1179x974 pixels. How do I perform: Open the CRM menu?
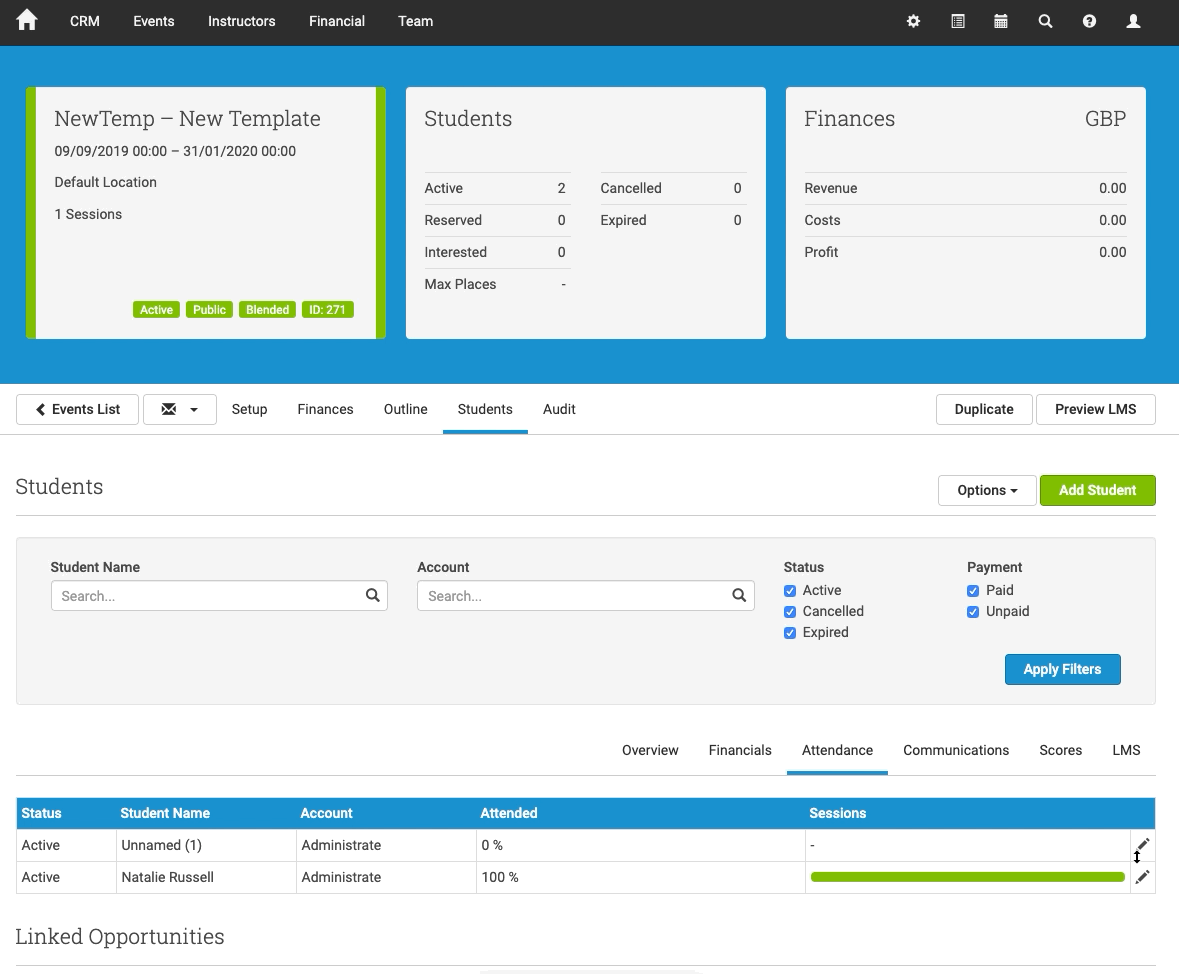pyautogui.click(x=85, y=21)
